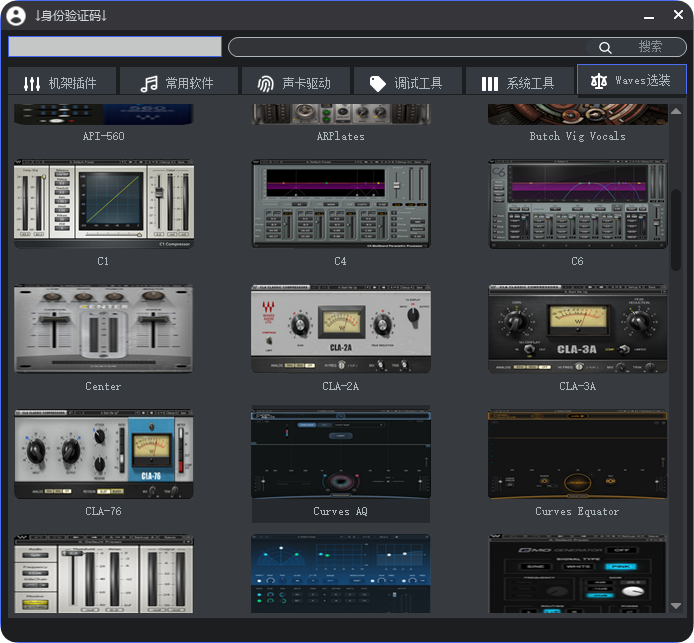Image resolution: width=694 pixels, height=643 pixels.
Task: Click the API-560 label text
Action: click(104, 136)
